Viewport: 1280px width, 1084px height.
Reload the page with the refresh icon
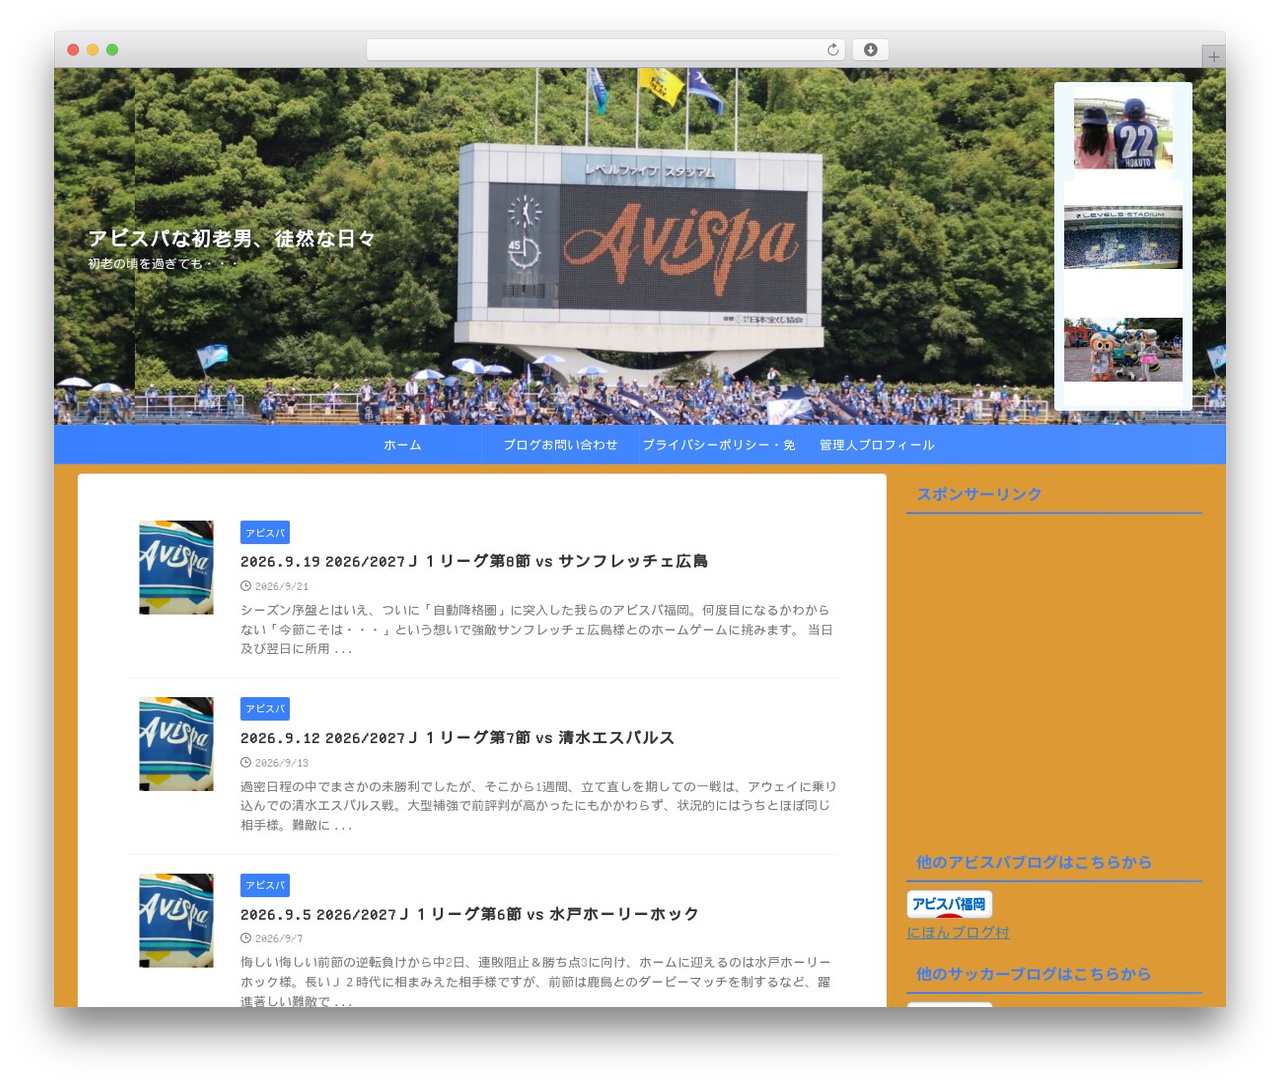(833, 50)
